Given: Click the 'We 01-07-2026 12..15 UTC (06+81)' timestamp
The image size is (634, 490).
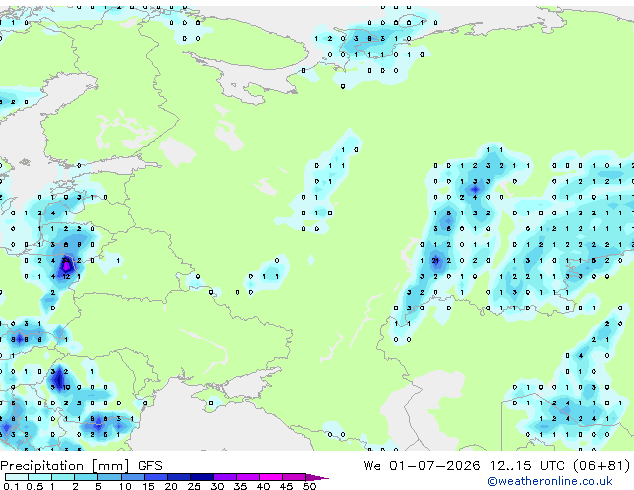Looking at the screenshot, I should (497, 466).
